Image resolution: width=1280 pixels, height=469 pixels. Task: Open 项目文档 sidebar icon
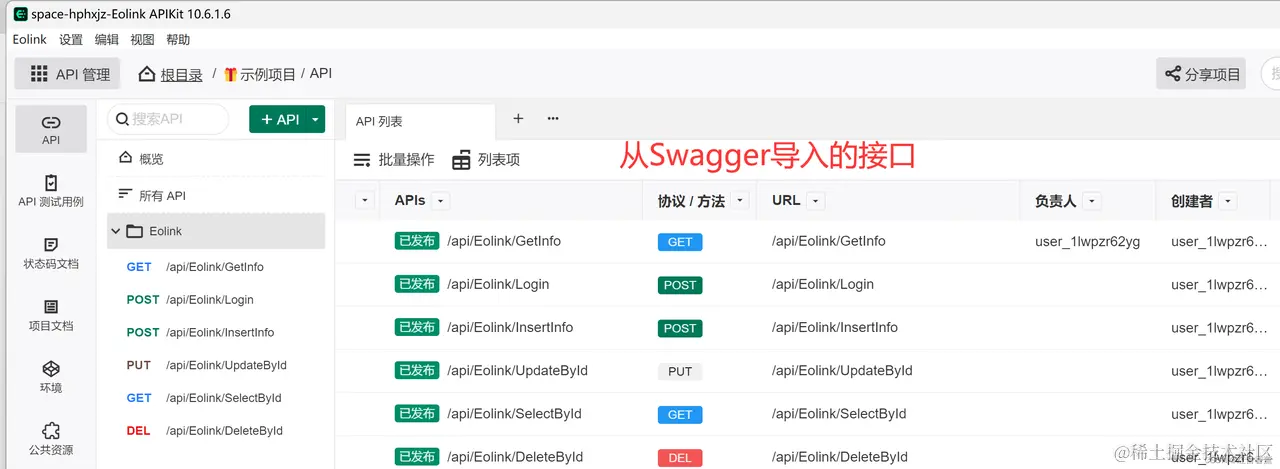coord(51,307)
